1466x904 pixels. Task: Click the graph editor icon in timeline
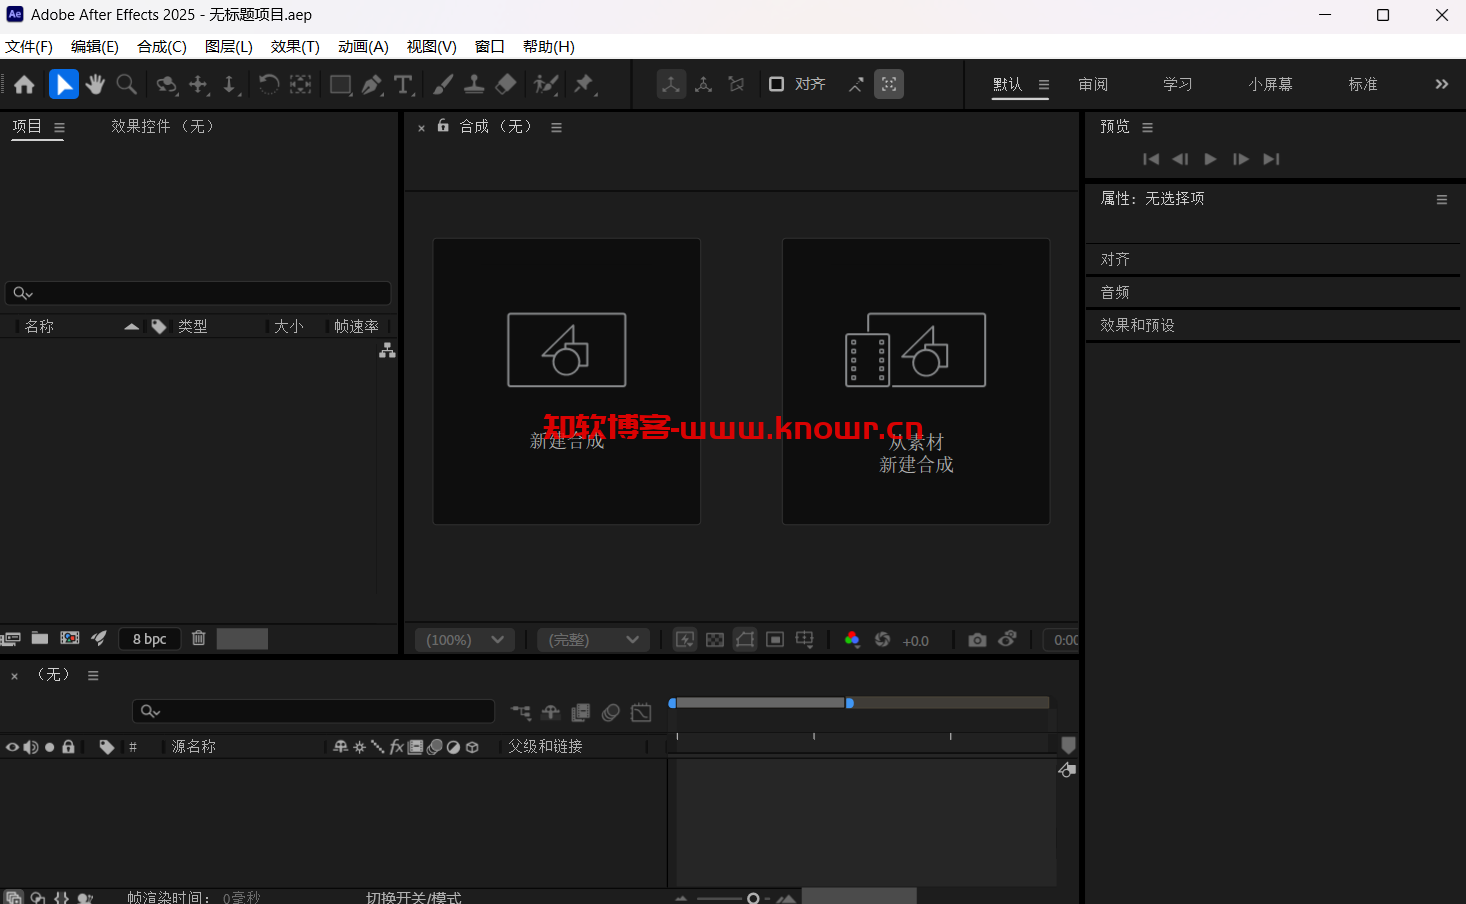click(x=641, y=712)
